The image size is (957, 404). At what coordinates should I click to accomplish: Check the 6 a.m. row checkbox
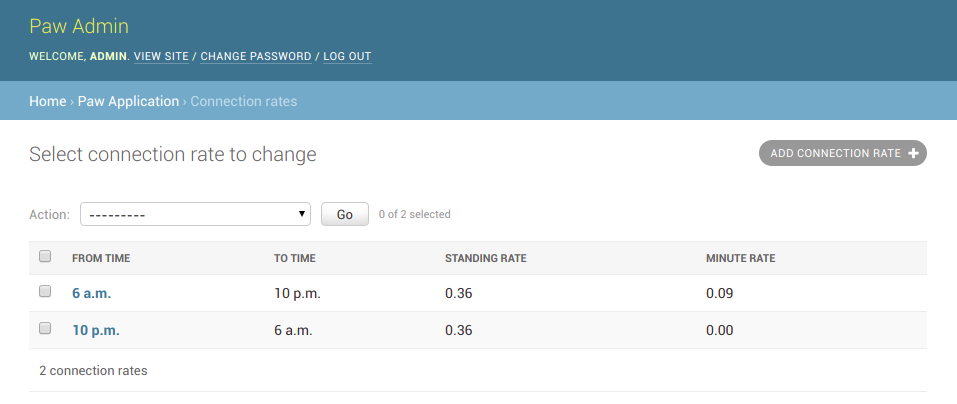click(45, 292)
